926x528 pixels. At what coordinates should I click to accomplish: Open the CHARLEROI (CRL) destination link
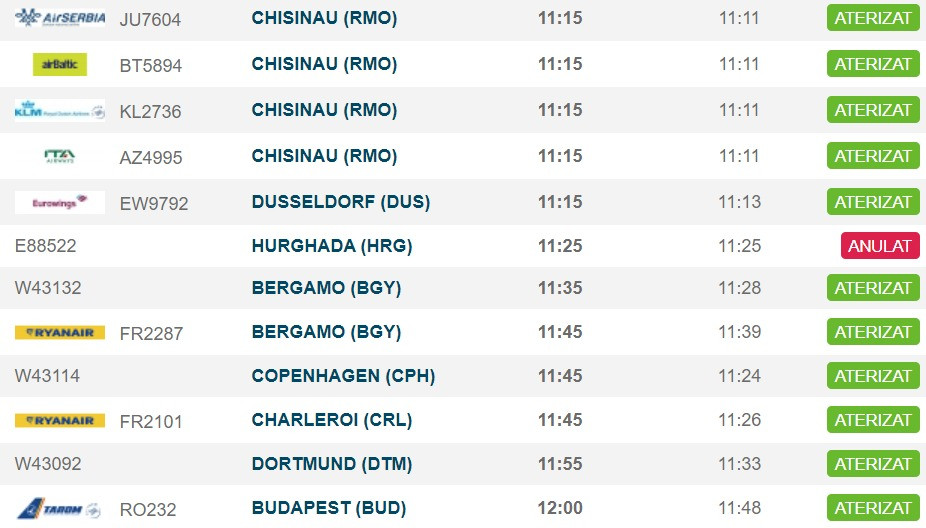[332, 420]
